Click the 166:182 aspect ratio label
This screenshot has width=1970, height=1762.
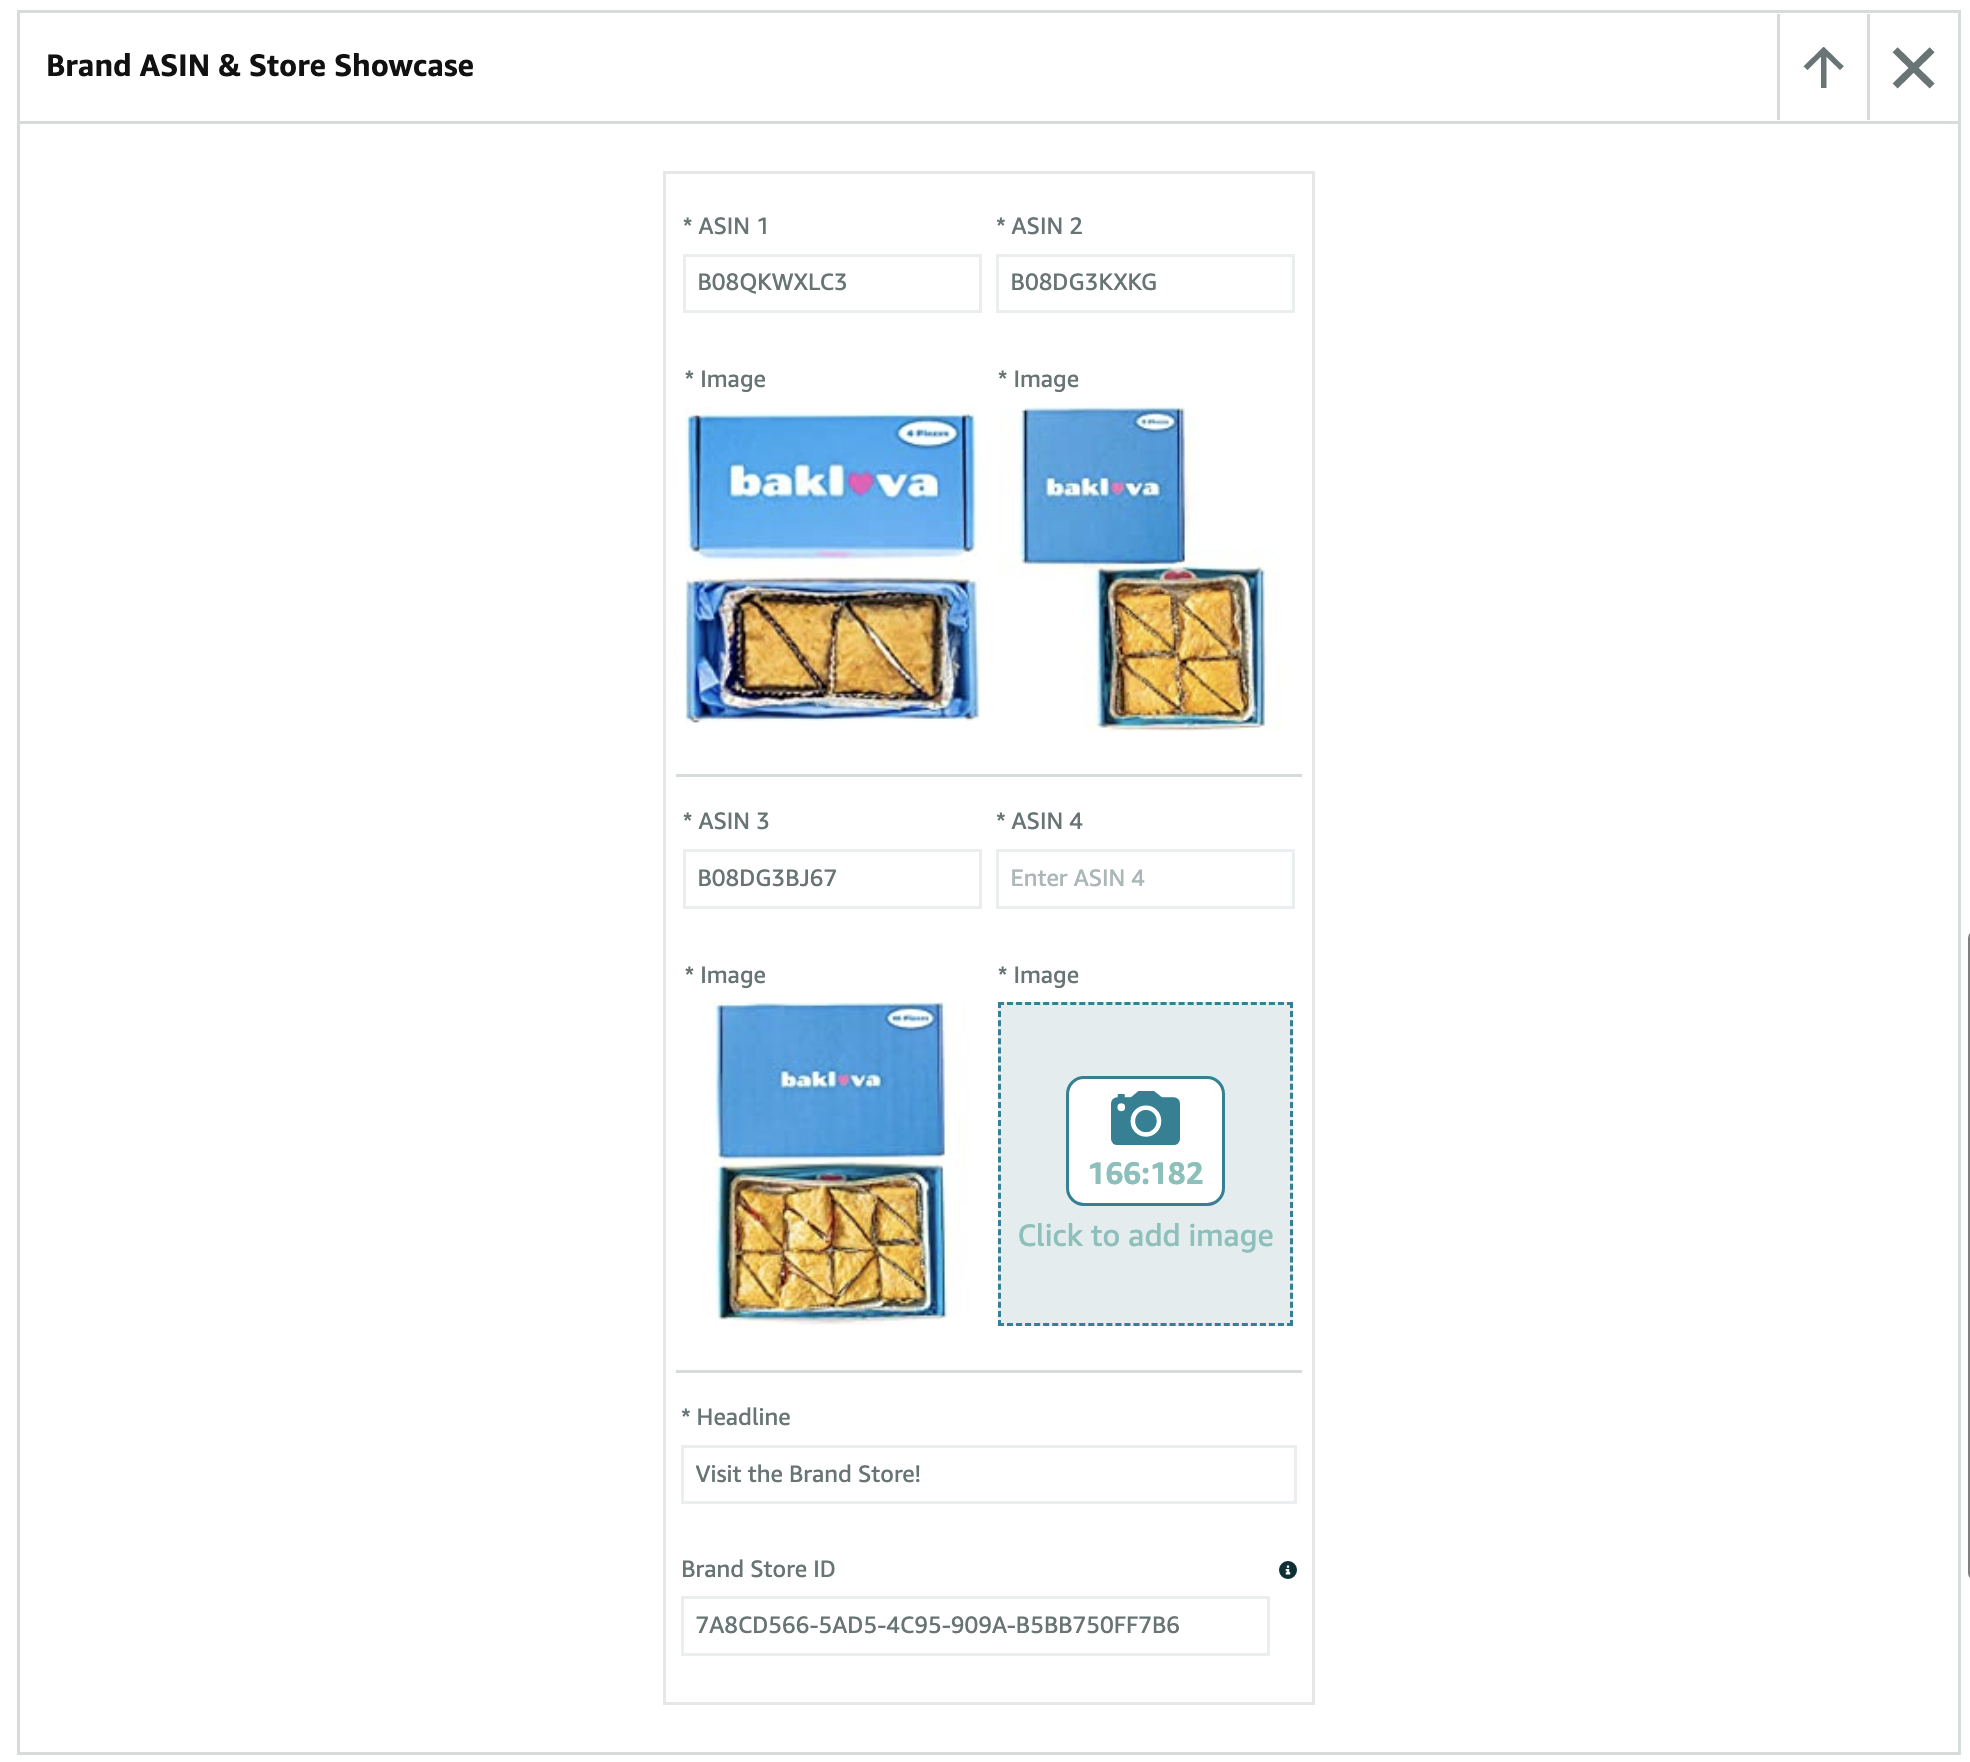tap(1145, 1174)
